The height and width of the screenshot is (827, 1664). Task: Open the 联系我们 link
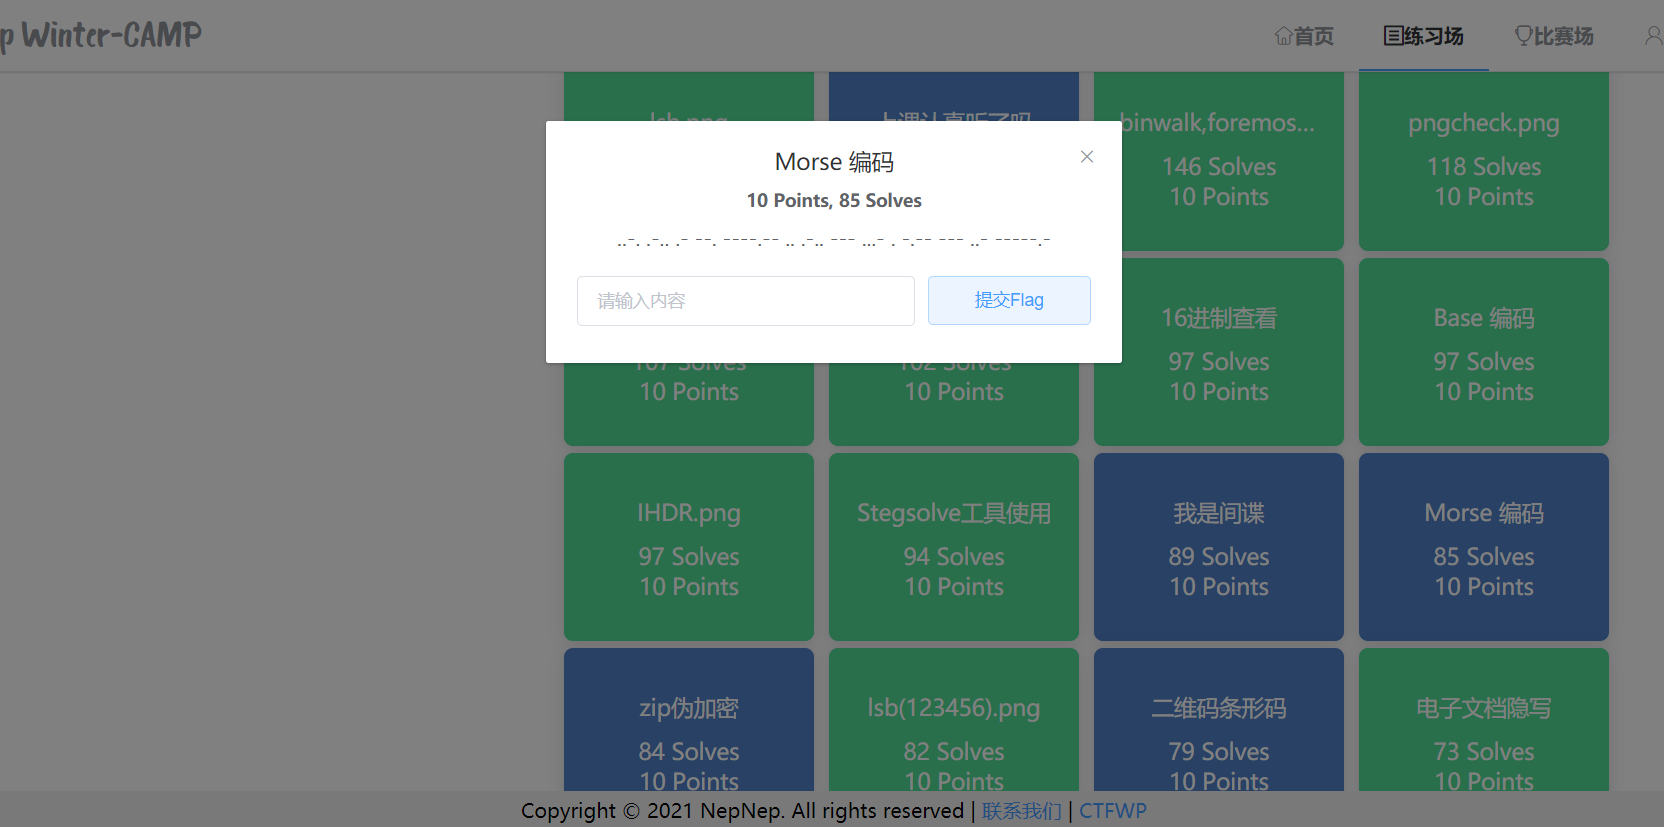(x=1021, y=811)
